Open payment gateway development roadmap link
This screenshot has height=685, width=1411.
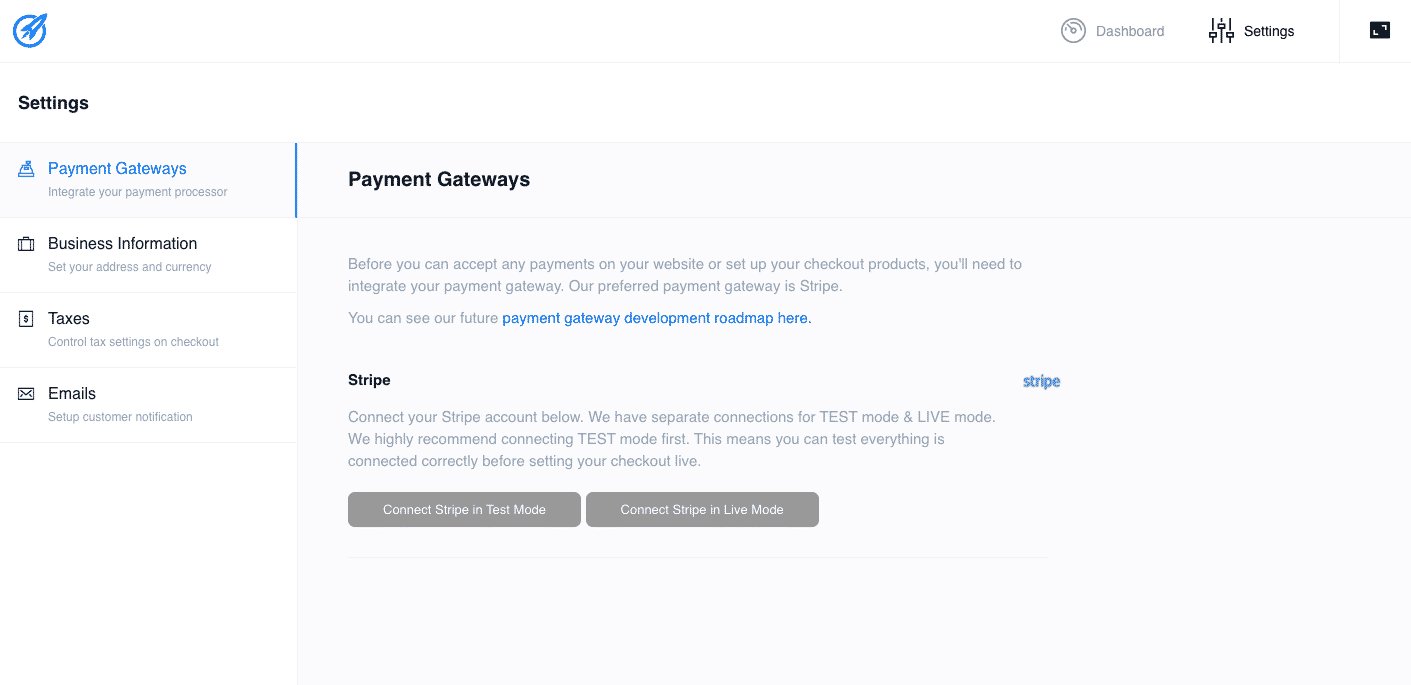point(657,318)
